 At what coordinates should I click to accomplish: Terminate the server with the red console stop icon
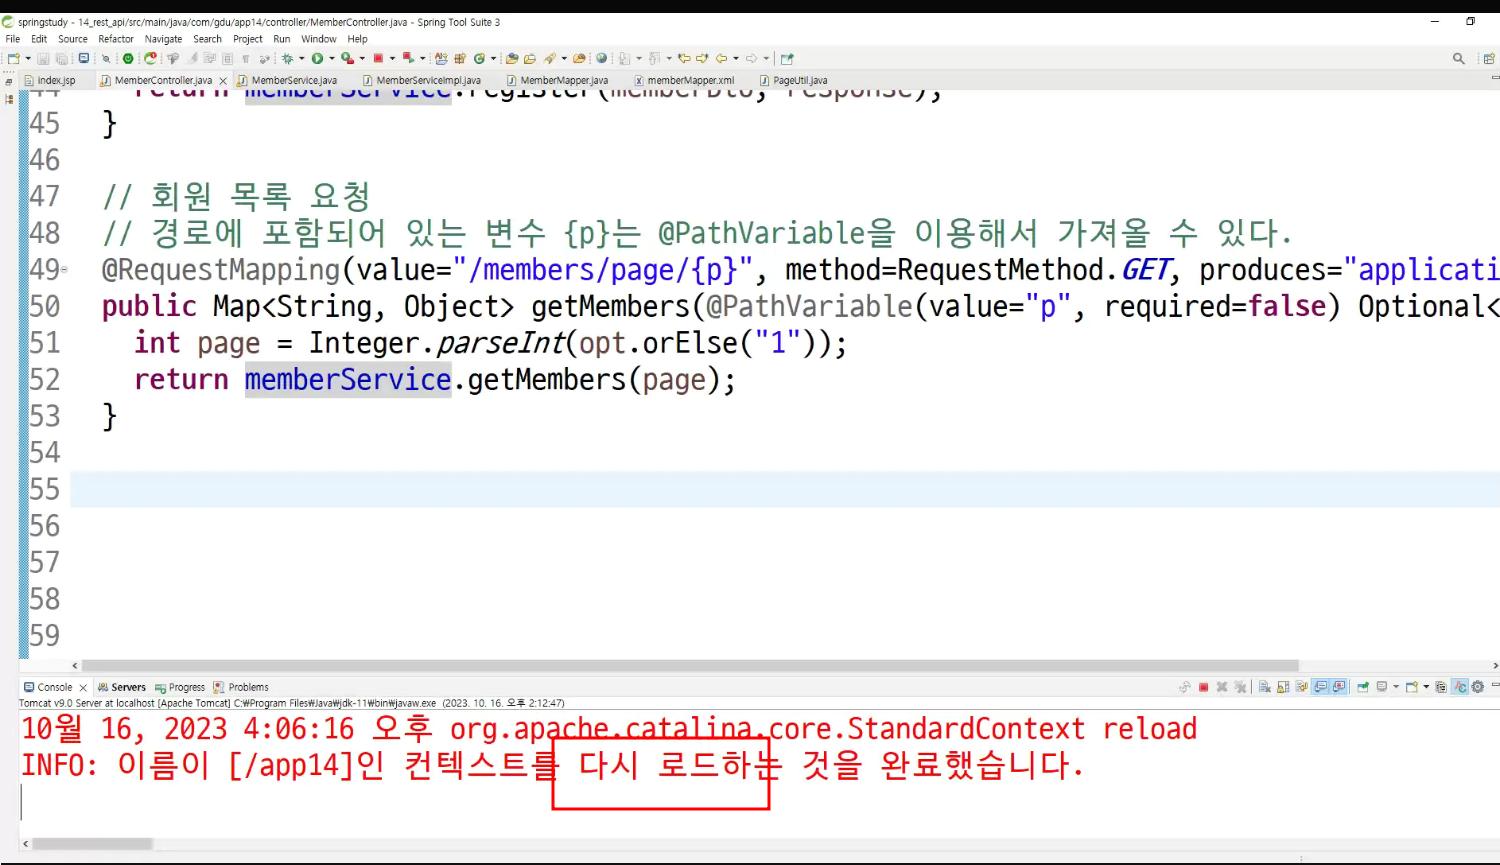(x=1203, y=687)
